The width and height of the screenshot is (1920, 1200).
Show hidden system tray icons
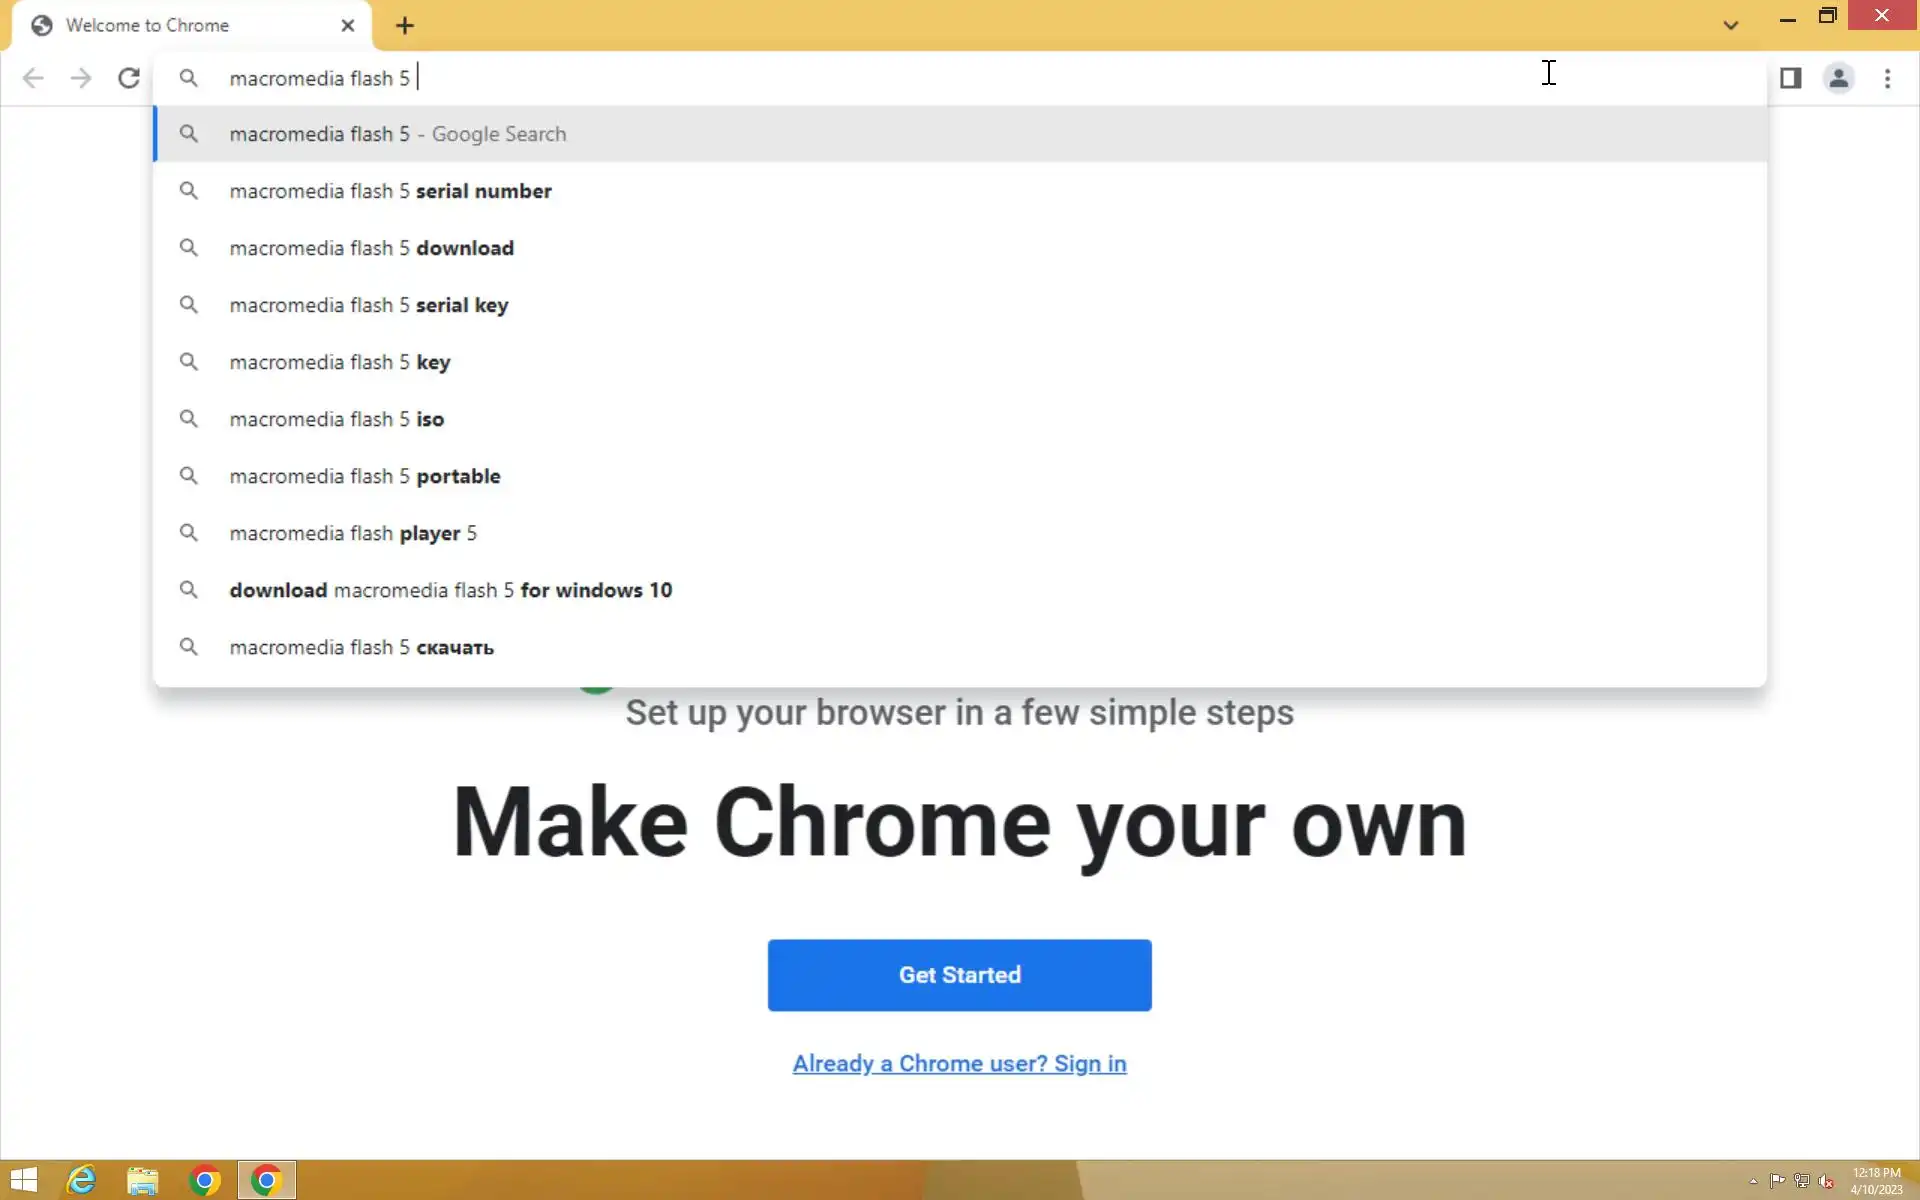[x=1753, y=1181]
